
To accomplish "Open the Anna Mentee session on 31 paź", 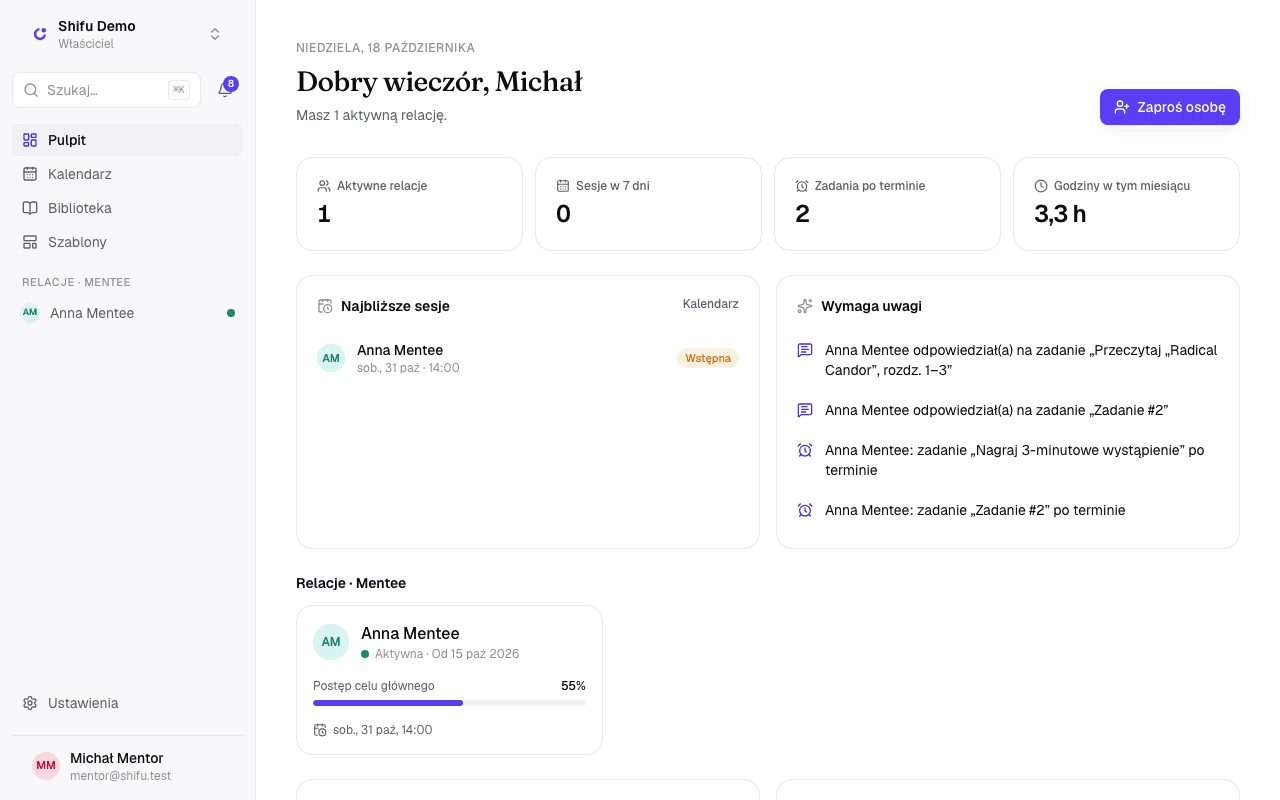I will [528, 358].
